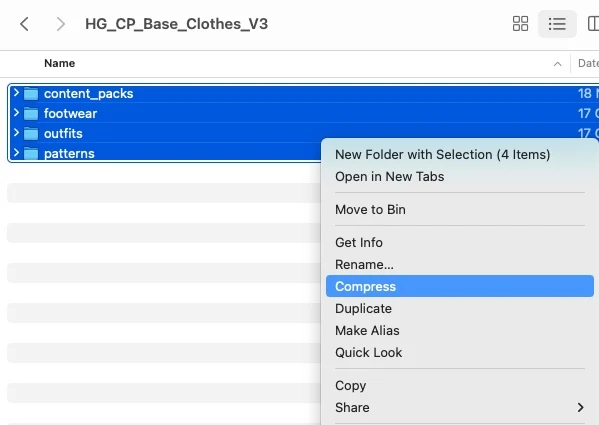Image resolution: width=599 pixels, height=425 pixels.
Task: Sort by Name column header
Action: click(x=59, y=63)
